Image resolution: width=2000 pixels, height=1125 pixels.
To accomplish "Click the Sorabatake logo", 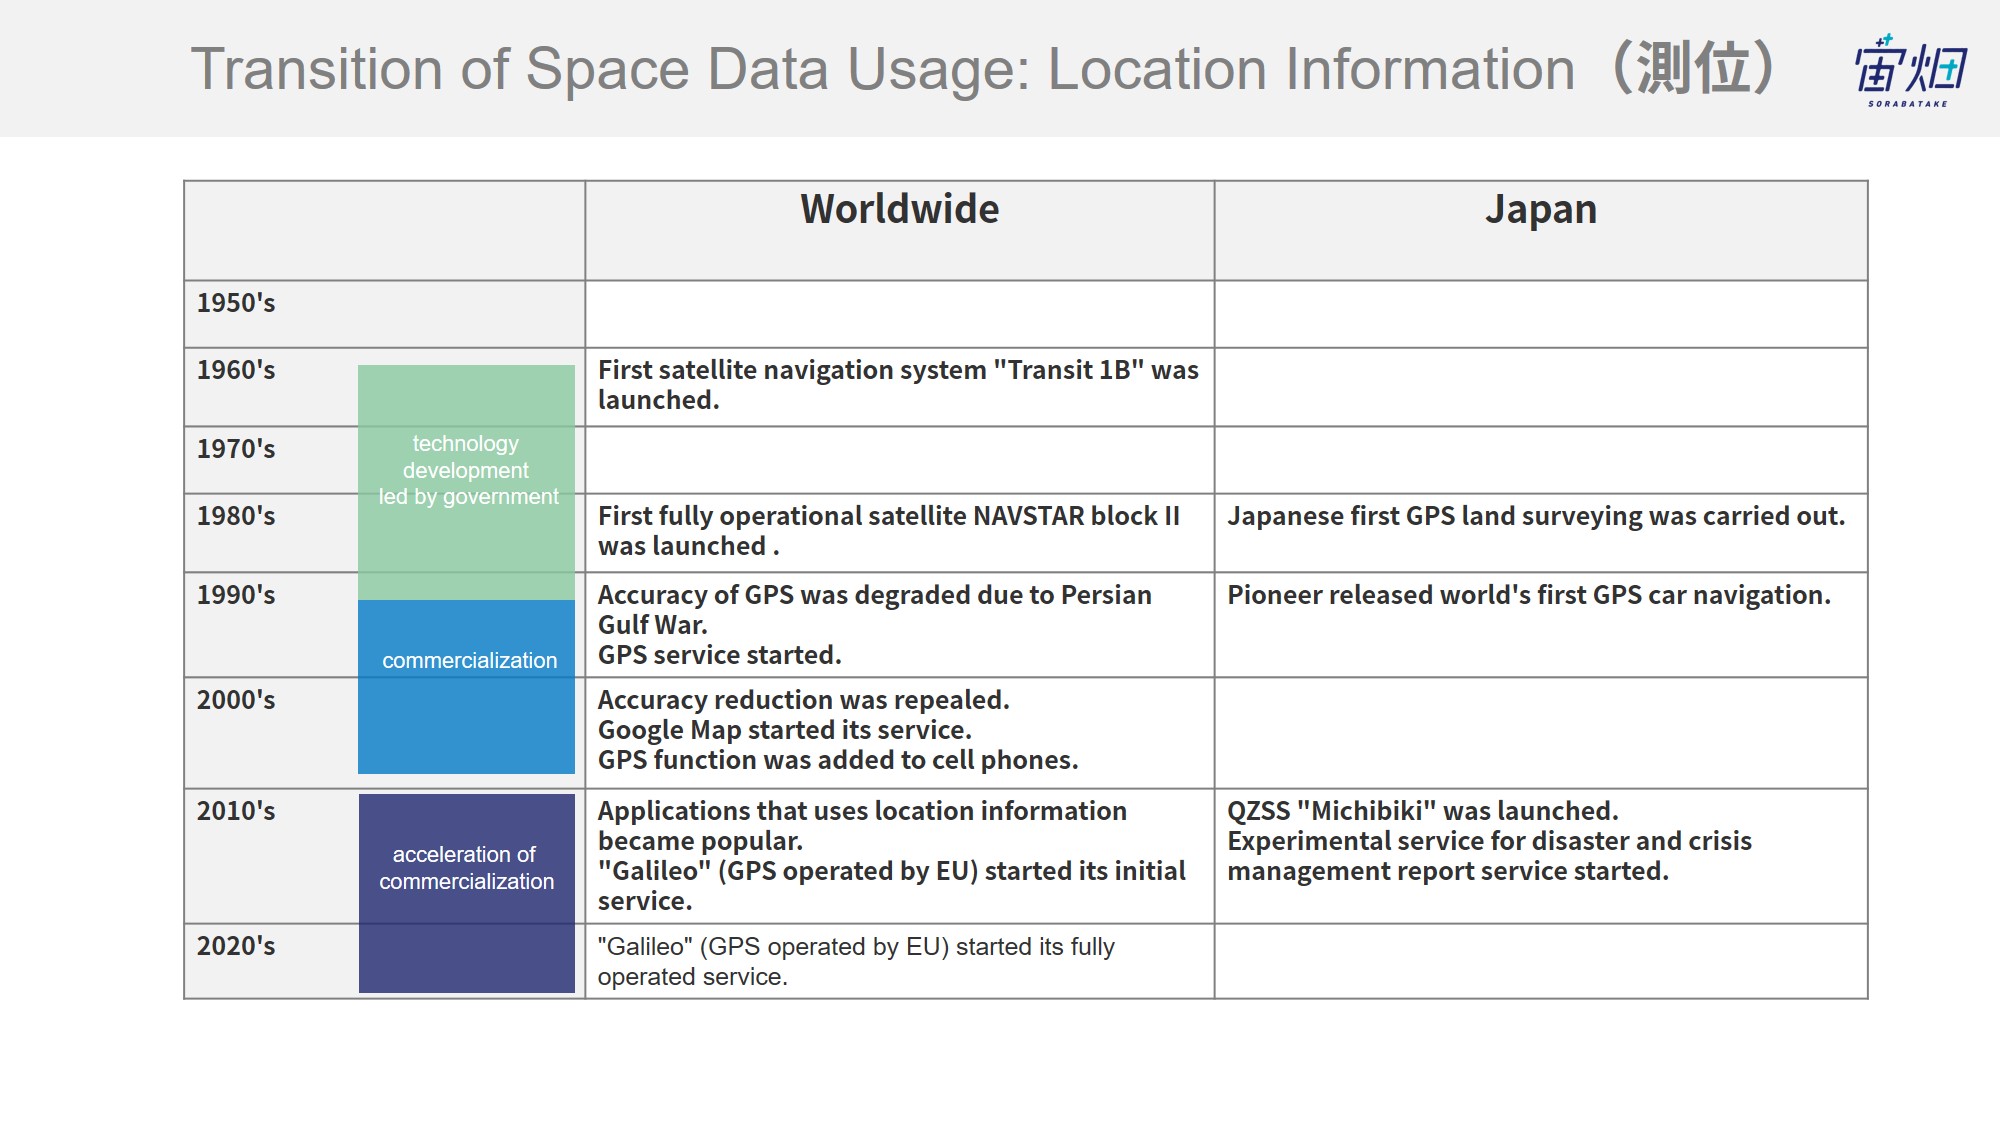I will click(x=1910, y=70).
